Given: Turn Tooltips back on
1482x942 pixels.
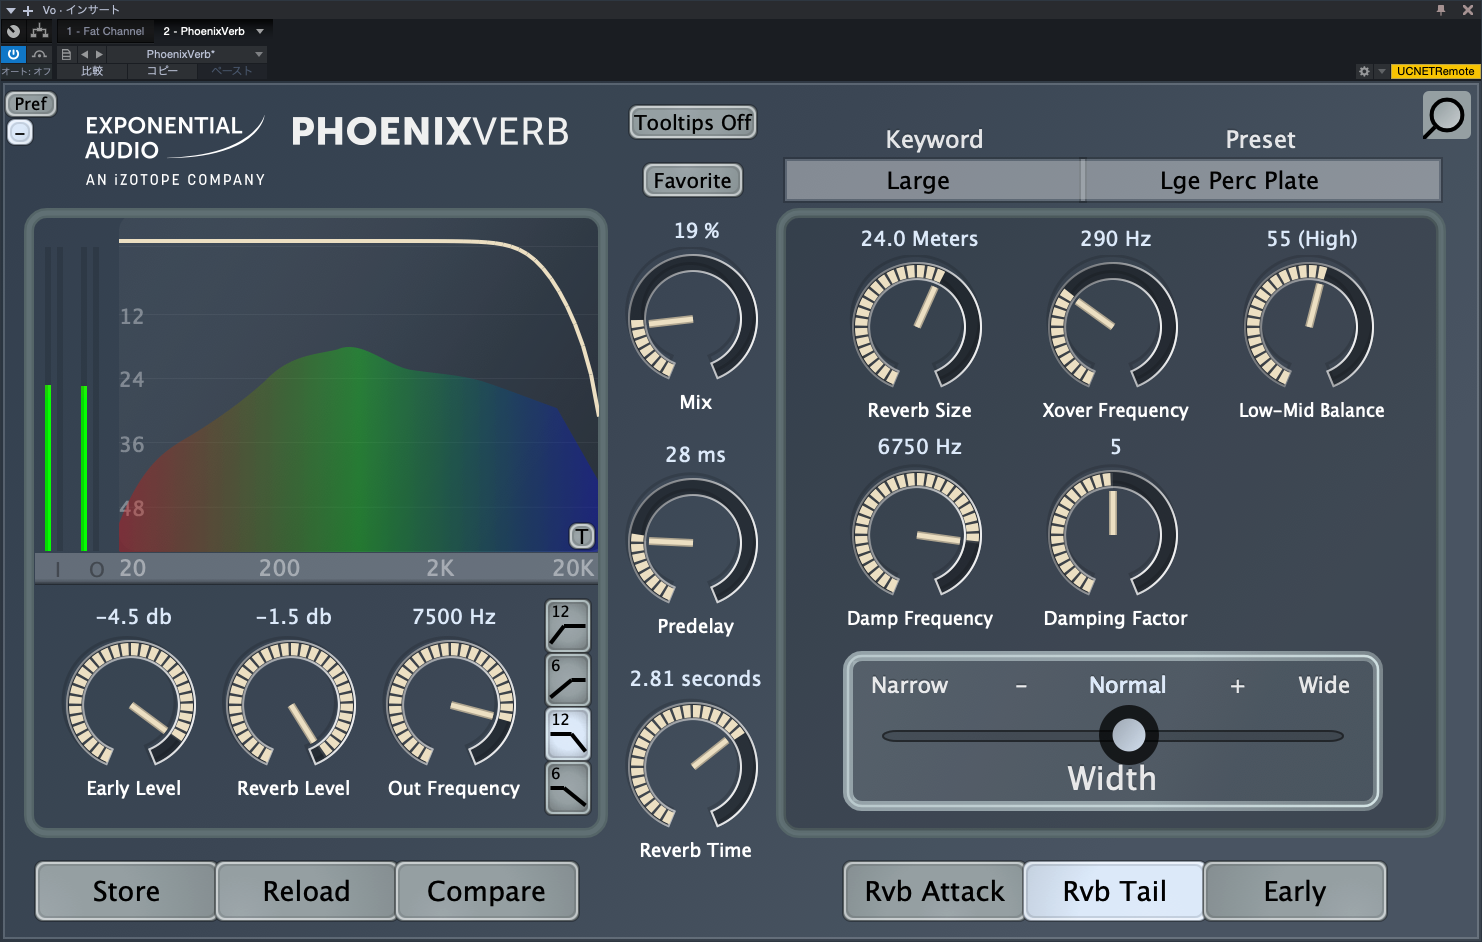Looking at the screenshot, I should (x=692, y=122).
